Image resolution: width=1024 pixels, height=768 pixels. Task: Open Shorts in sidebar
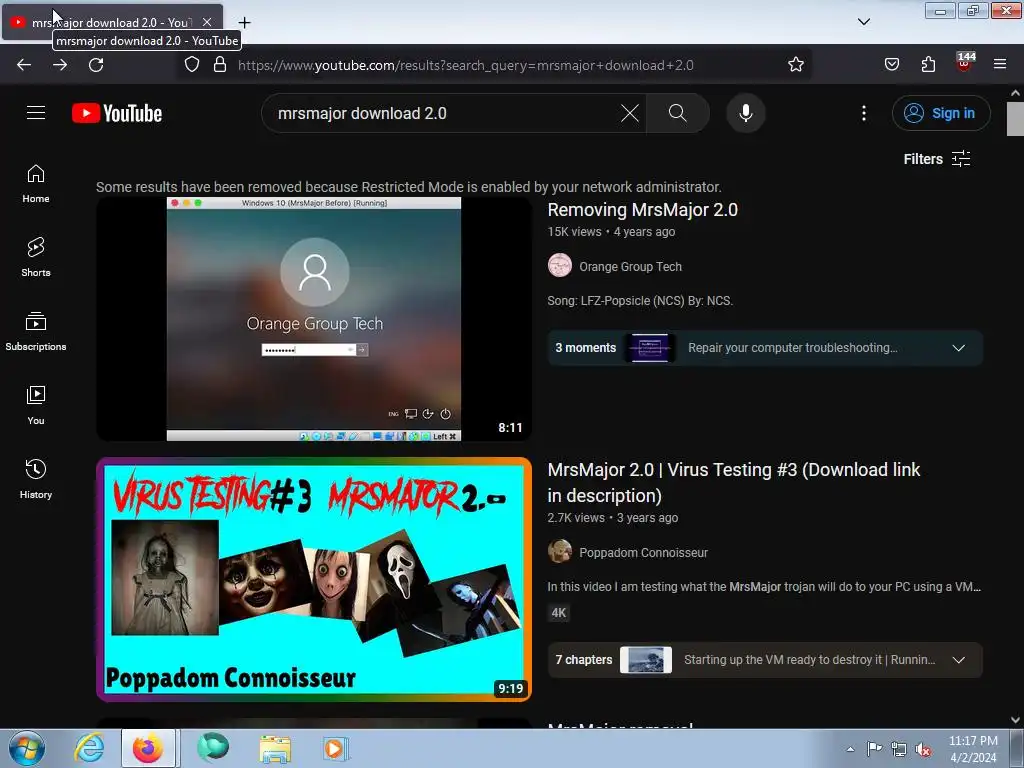(36, 257)
